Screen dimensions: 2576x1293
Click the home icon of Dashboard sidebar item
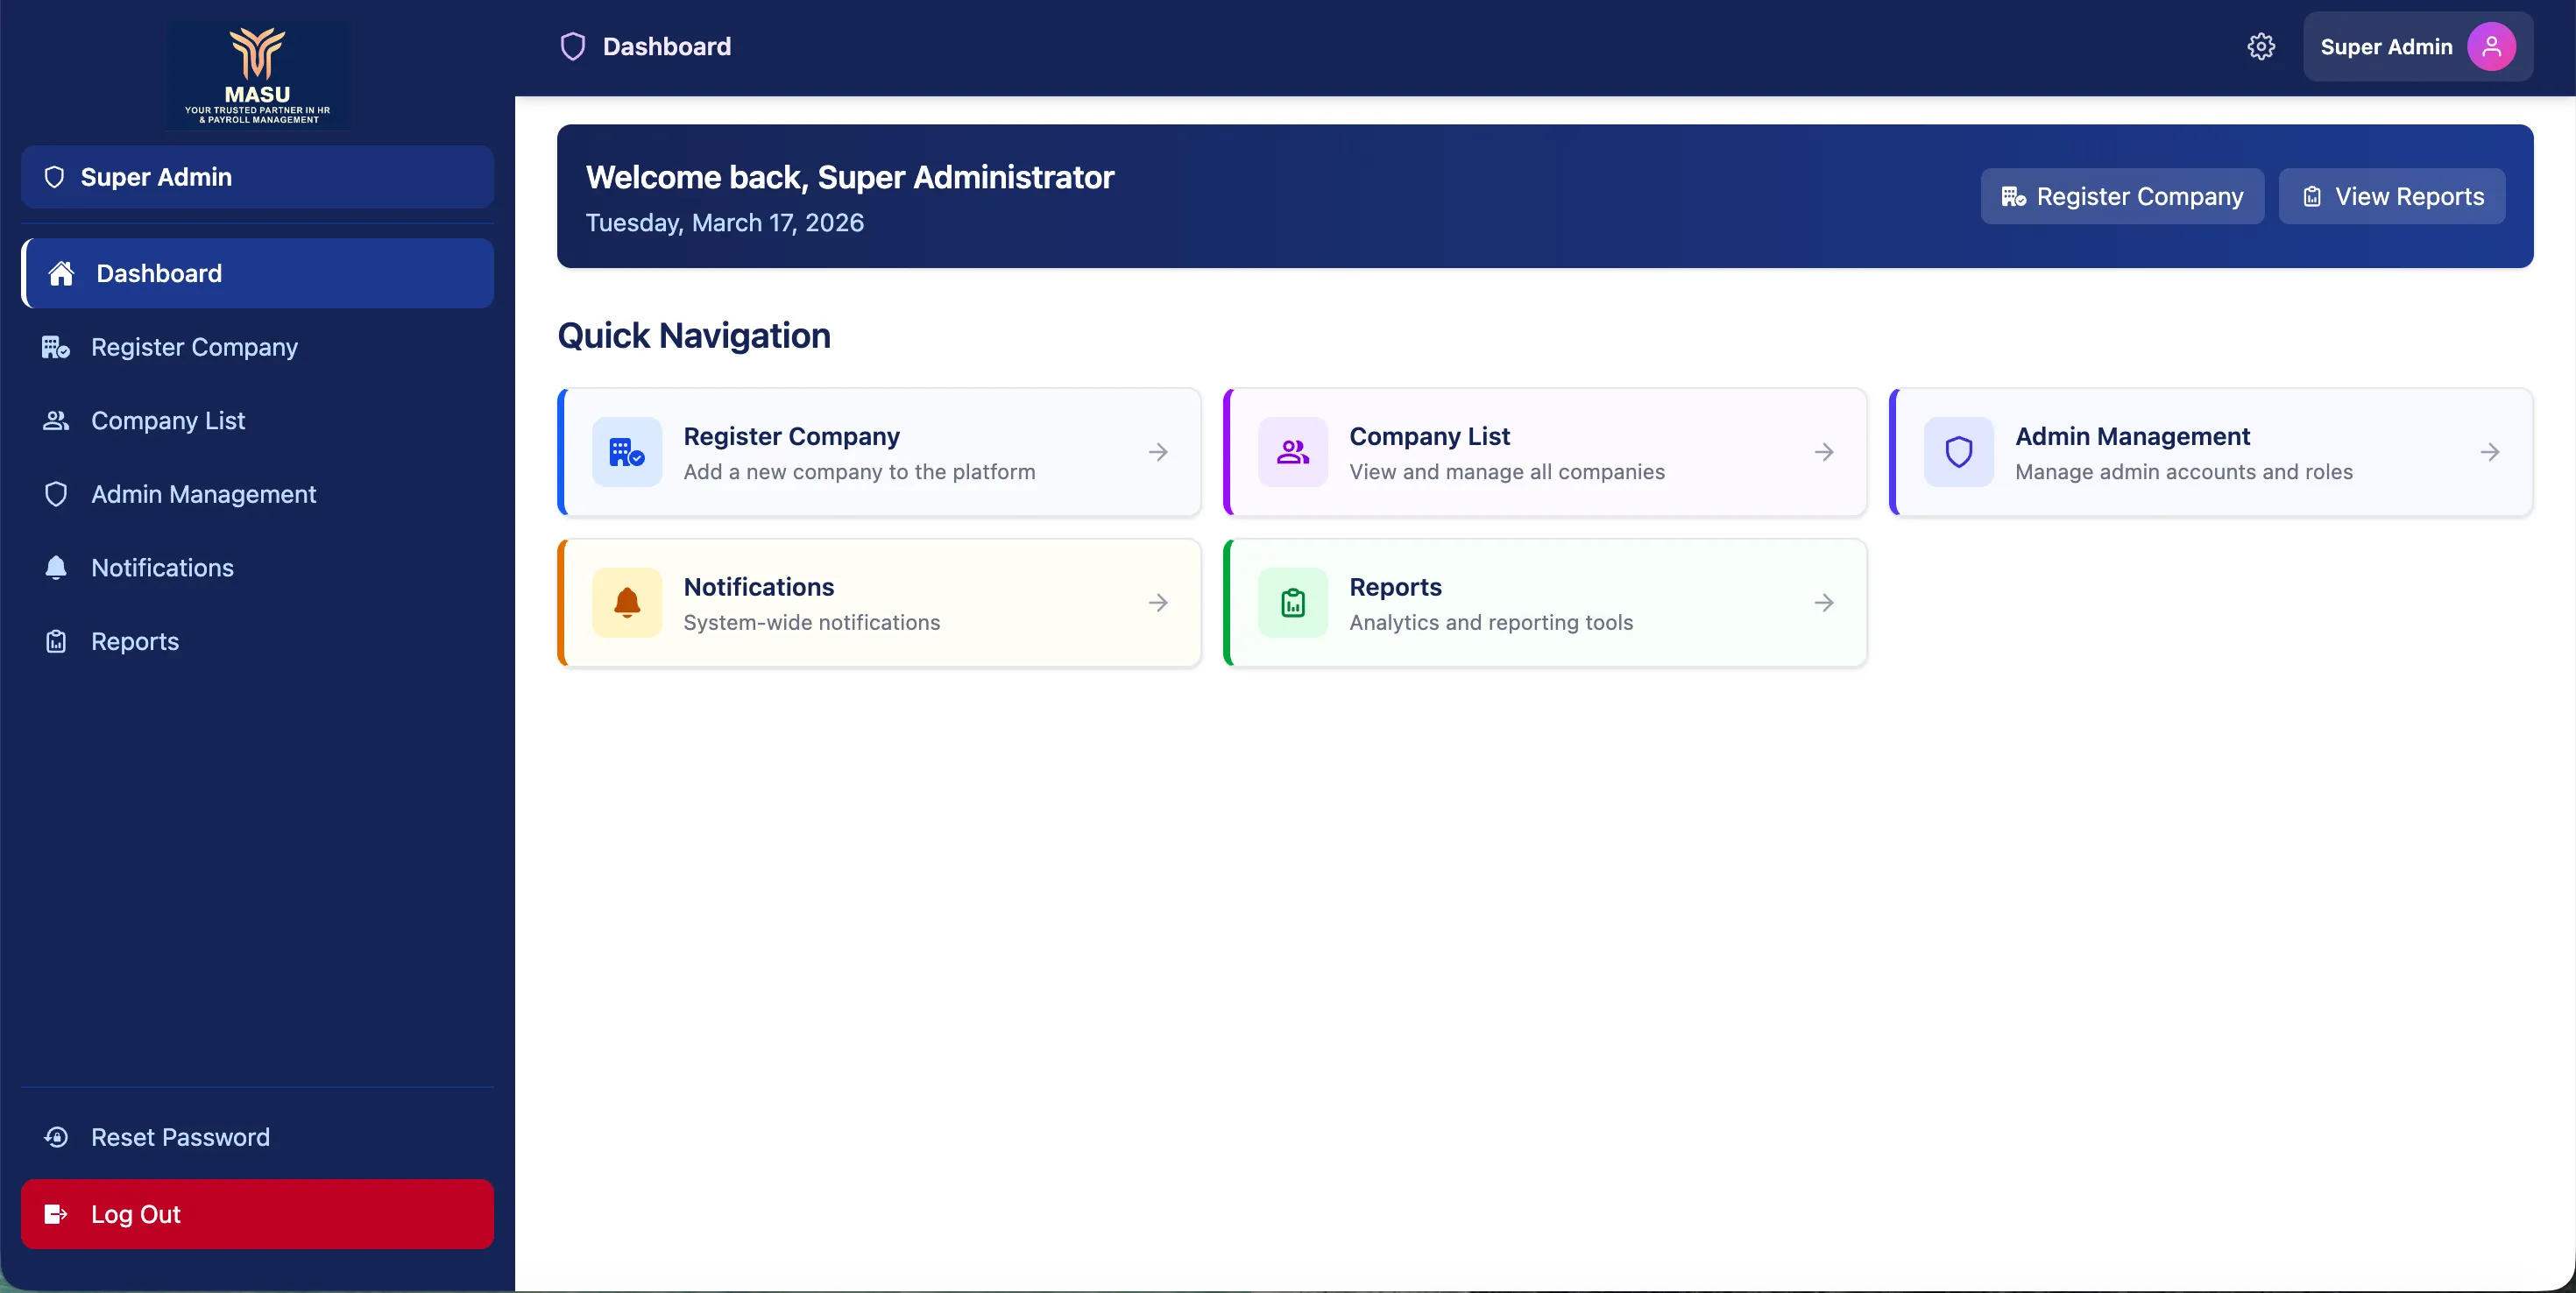point(61,273)
